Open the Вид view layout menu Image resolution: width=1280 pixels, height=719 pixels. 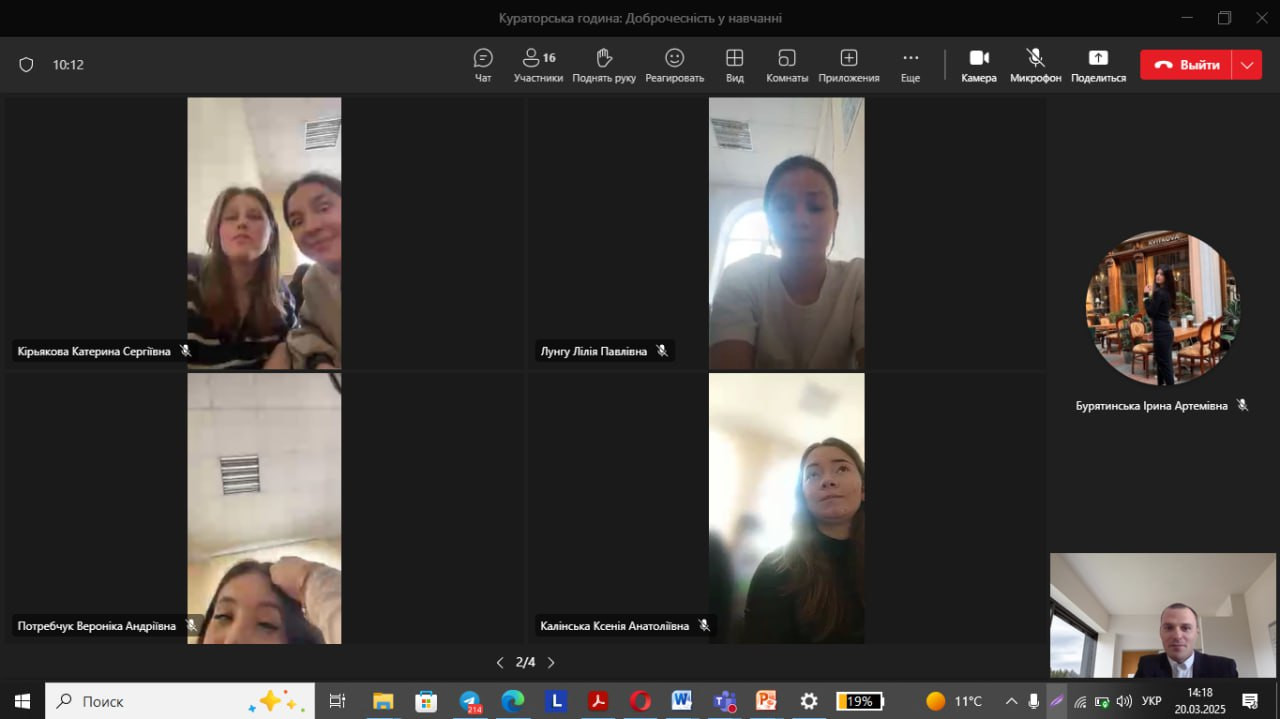[x=735, y=65]
